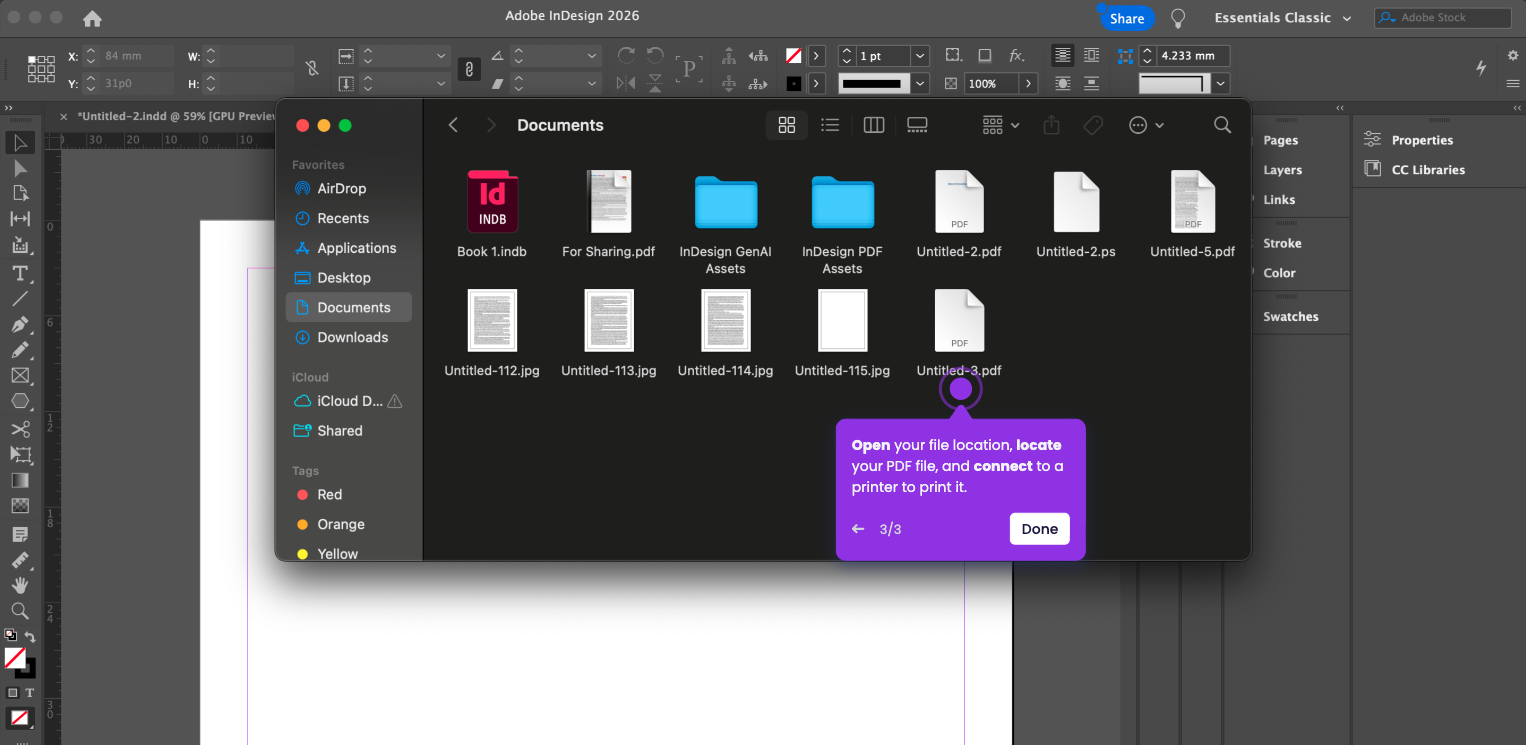Select the Scissors tool
The width and height of the screenshot is (1526, 745).
coord(20,429)
